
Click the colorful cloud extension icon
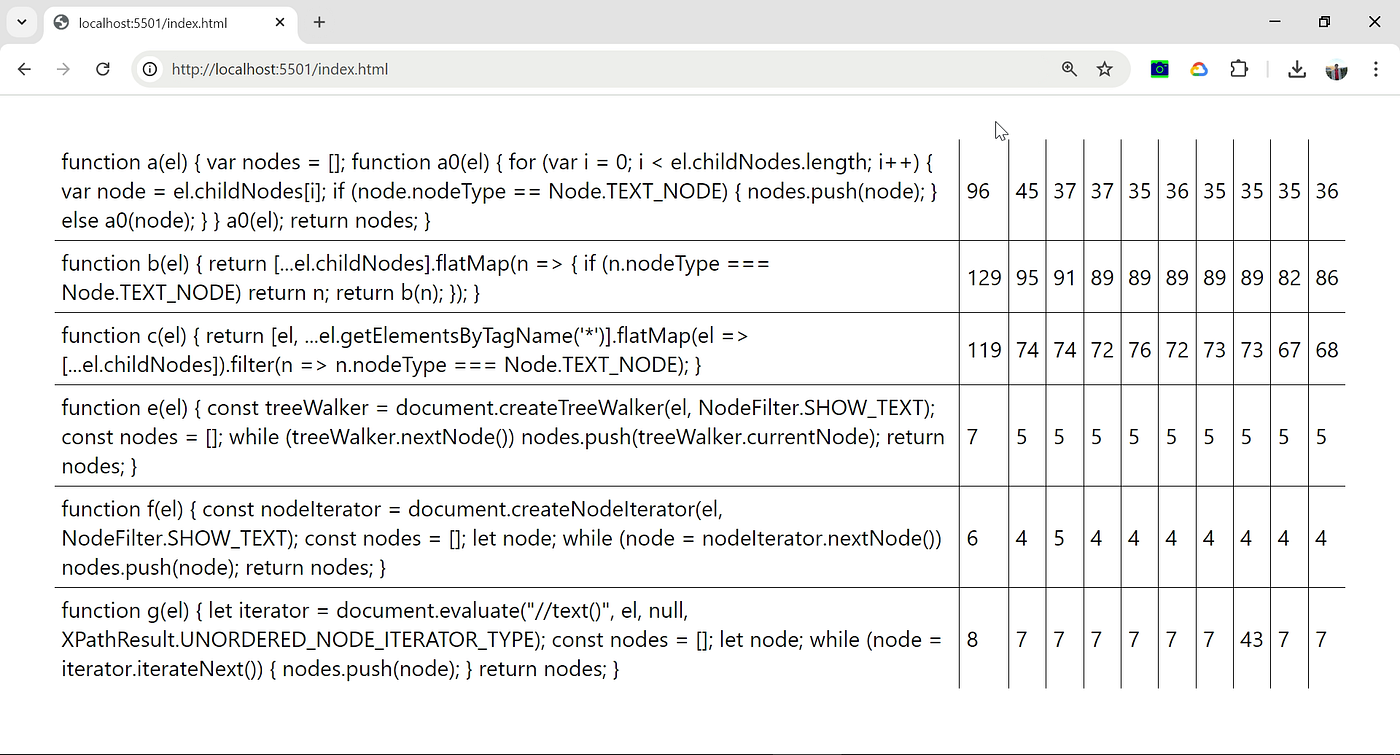1199,69
